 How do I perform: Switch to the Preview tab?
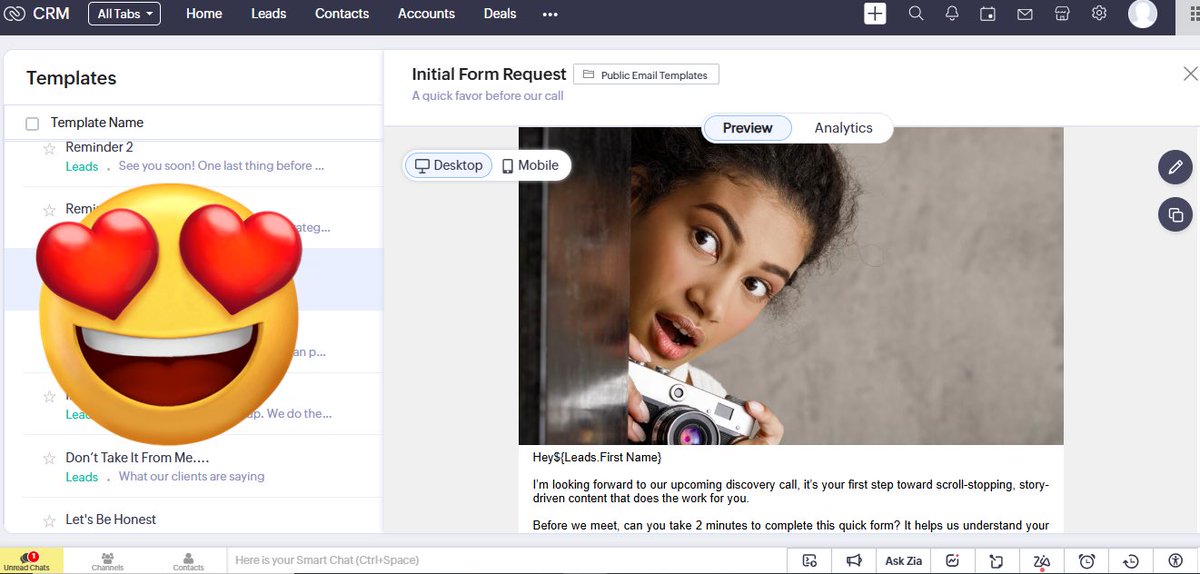(748, 128)
